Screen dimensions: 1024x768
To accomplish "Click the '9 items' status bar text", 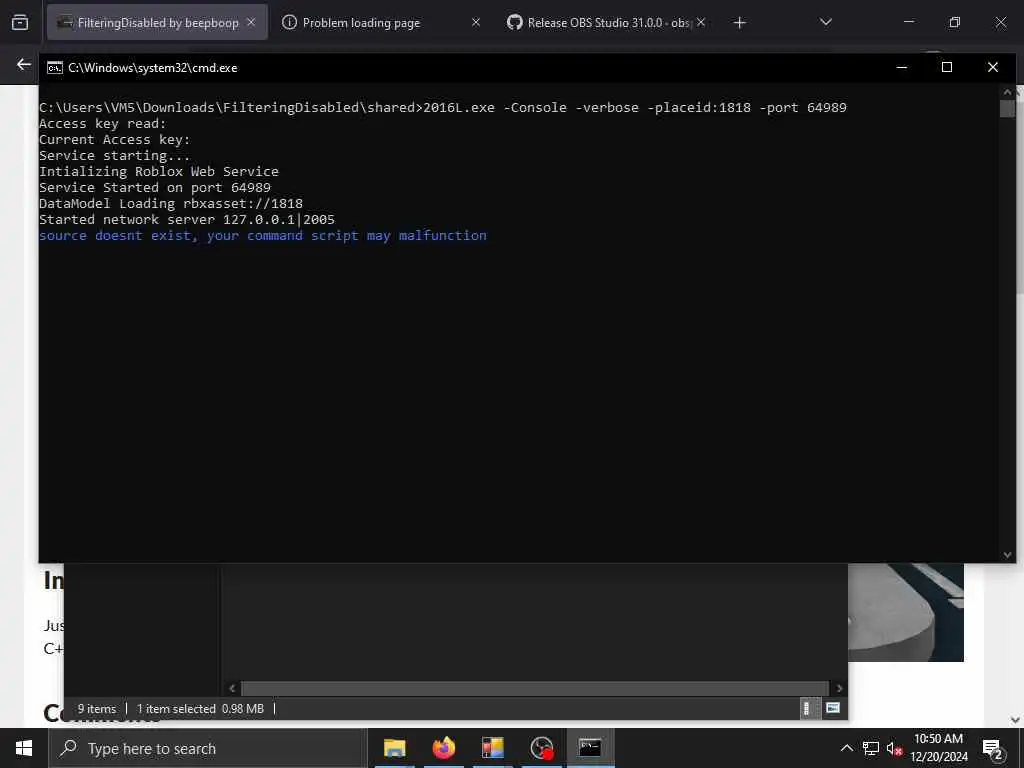I will [97, 709].
